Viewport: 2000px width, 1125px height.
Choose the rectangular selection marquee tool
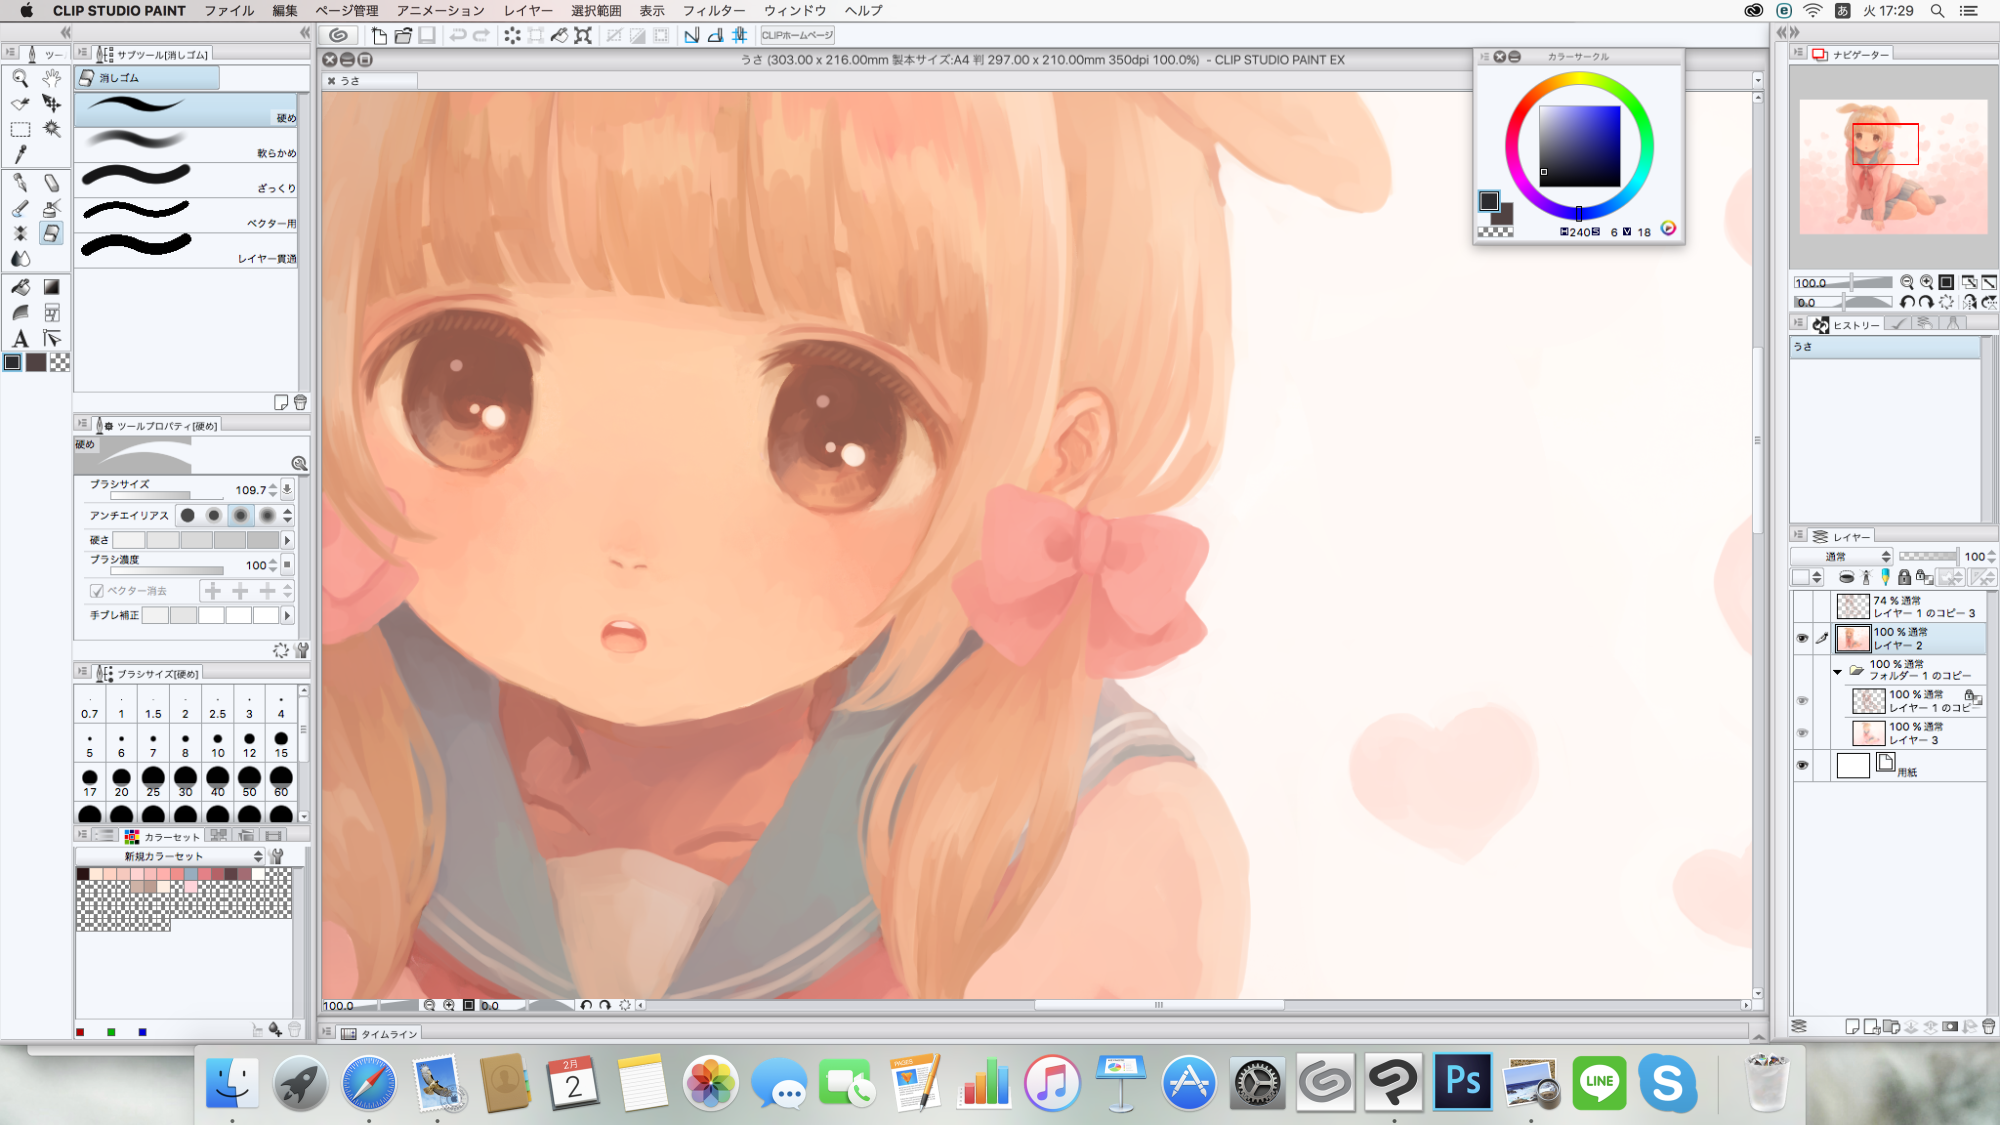click(x=20, y=129)
